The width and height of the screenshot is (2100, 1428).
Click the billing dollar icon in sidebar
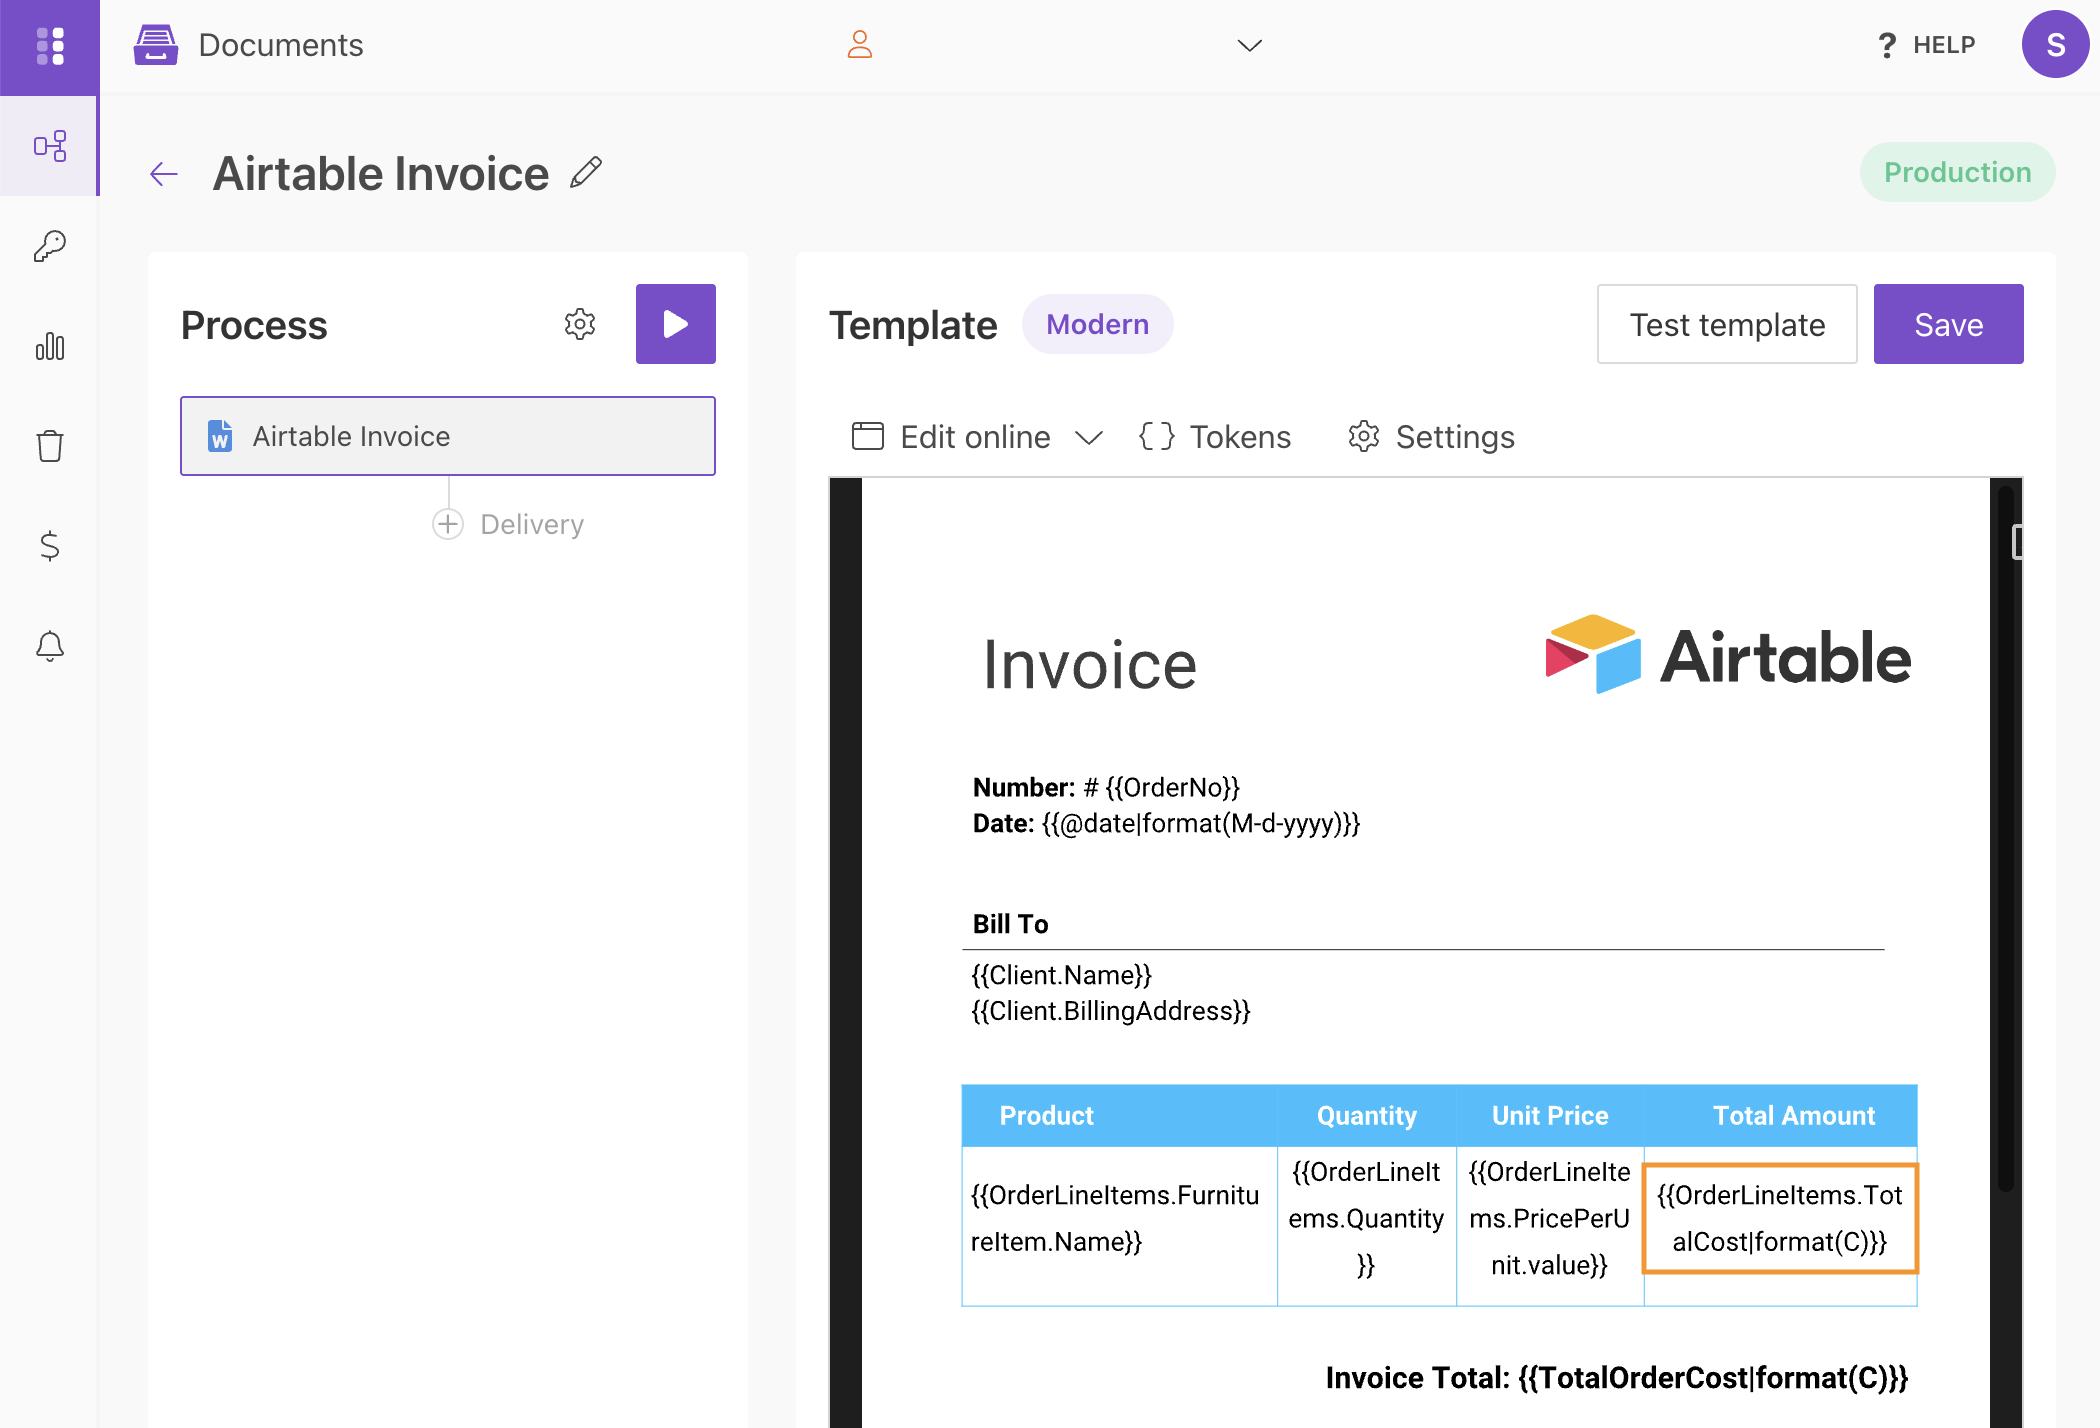coord(50,546)
